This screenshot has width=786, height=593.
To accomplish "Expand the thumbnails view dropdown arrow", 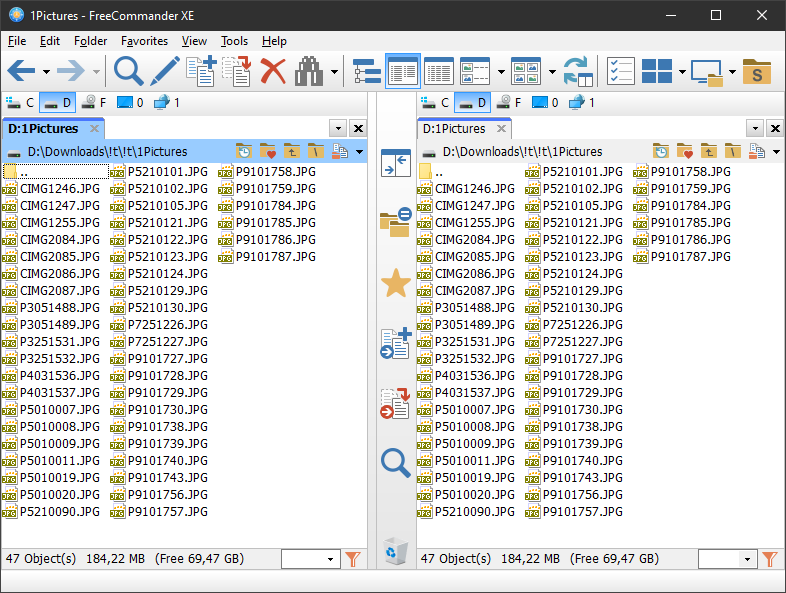I will click(552, 72).
